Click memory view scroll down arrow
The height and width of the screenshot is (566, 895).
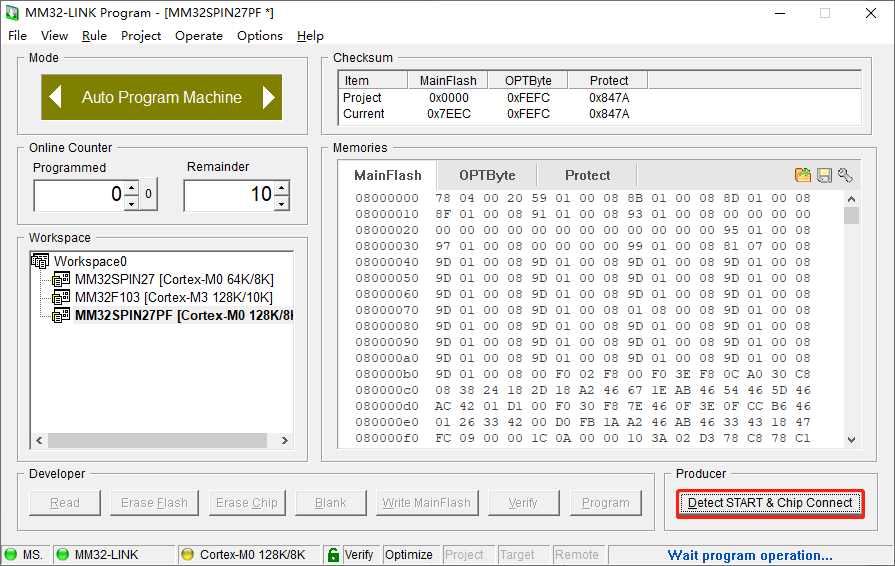pyautogui.click(x=851, y=439)
